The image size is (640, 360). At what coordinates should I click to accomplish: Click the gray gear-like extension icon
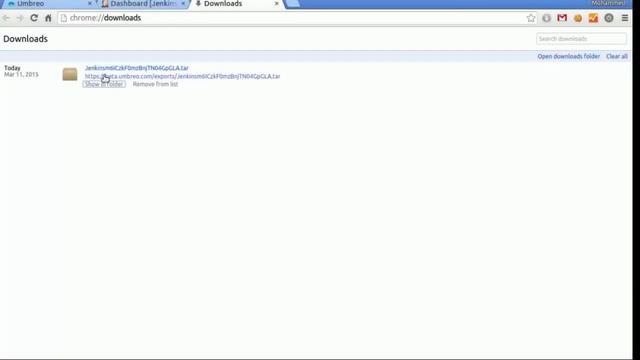click(609, 18)
